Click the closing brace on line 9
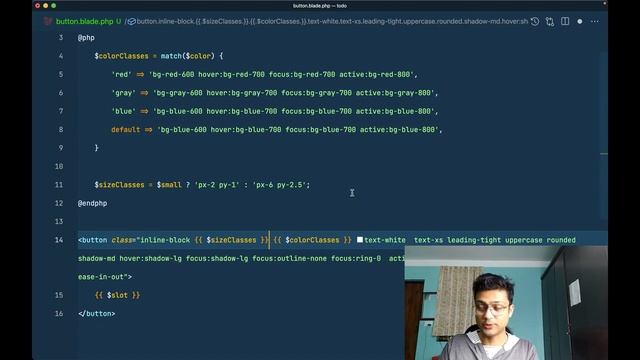640x360 pixels. click(x=96, y=148)
